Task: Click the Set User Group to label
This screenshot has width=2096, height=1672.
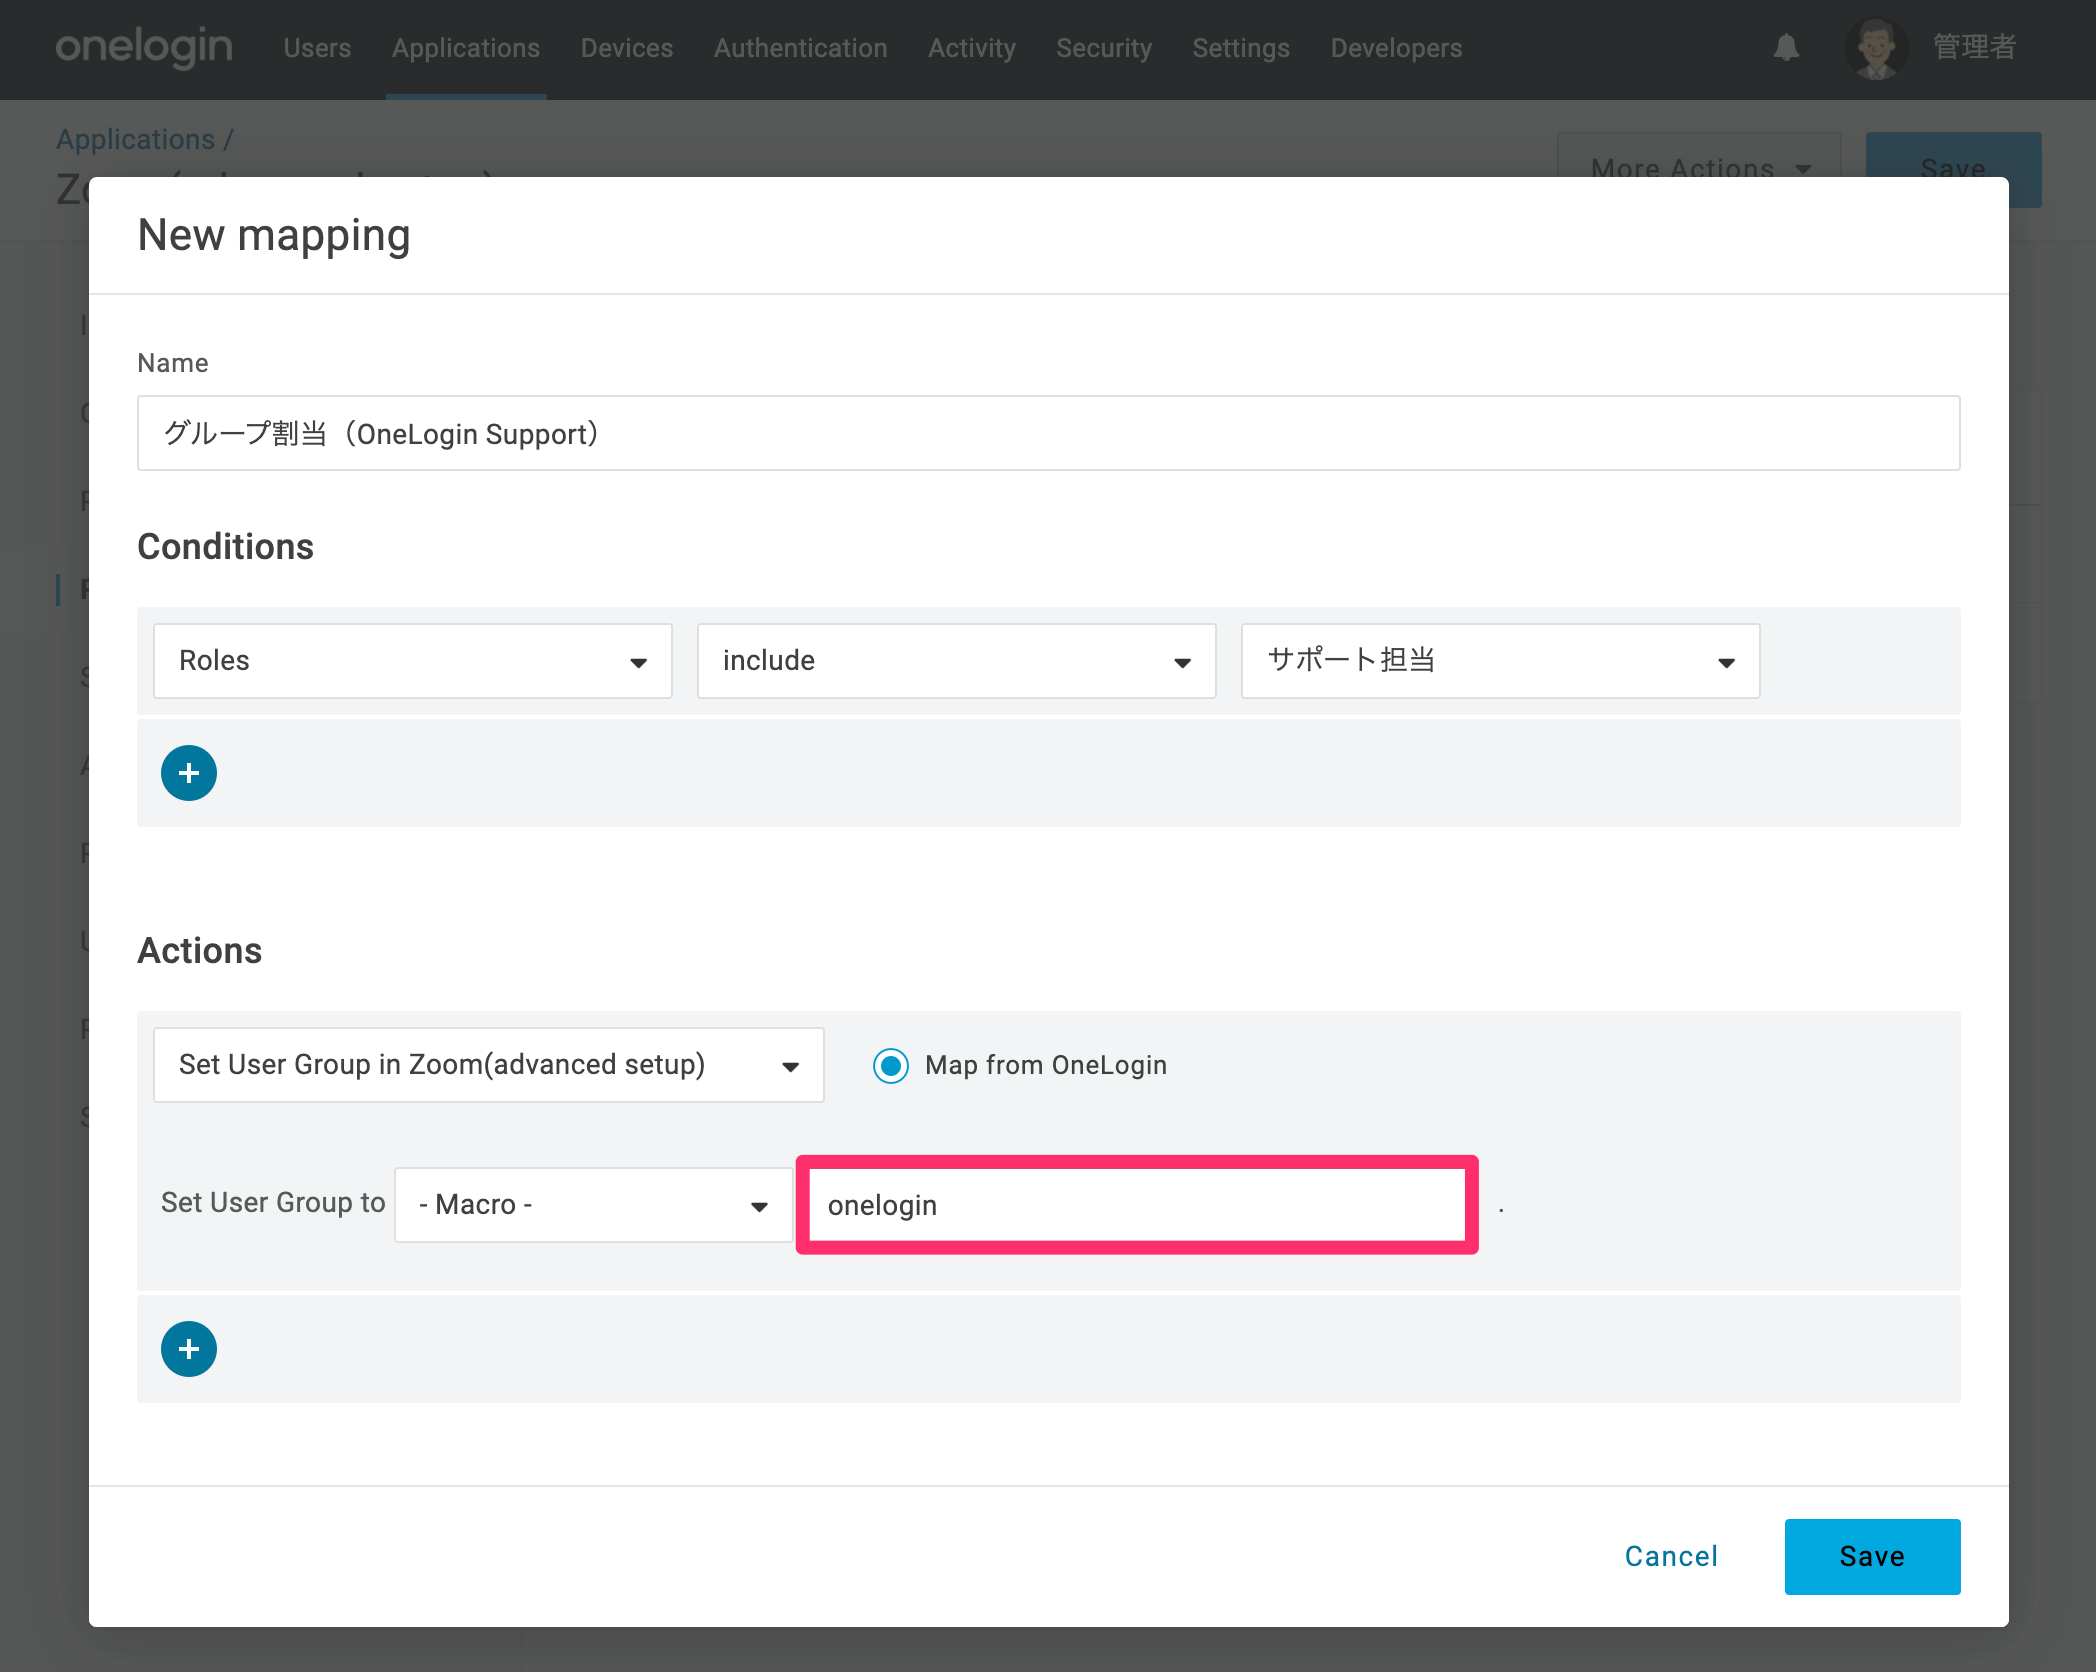Action: point(273,1203)
